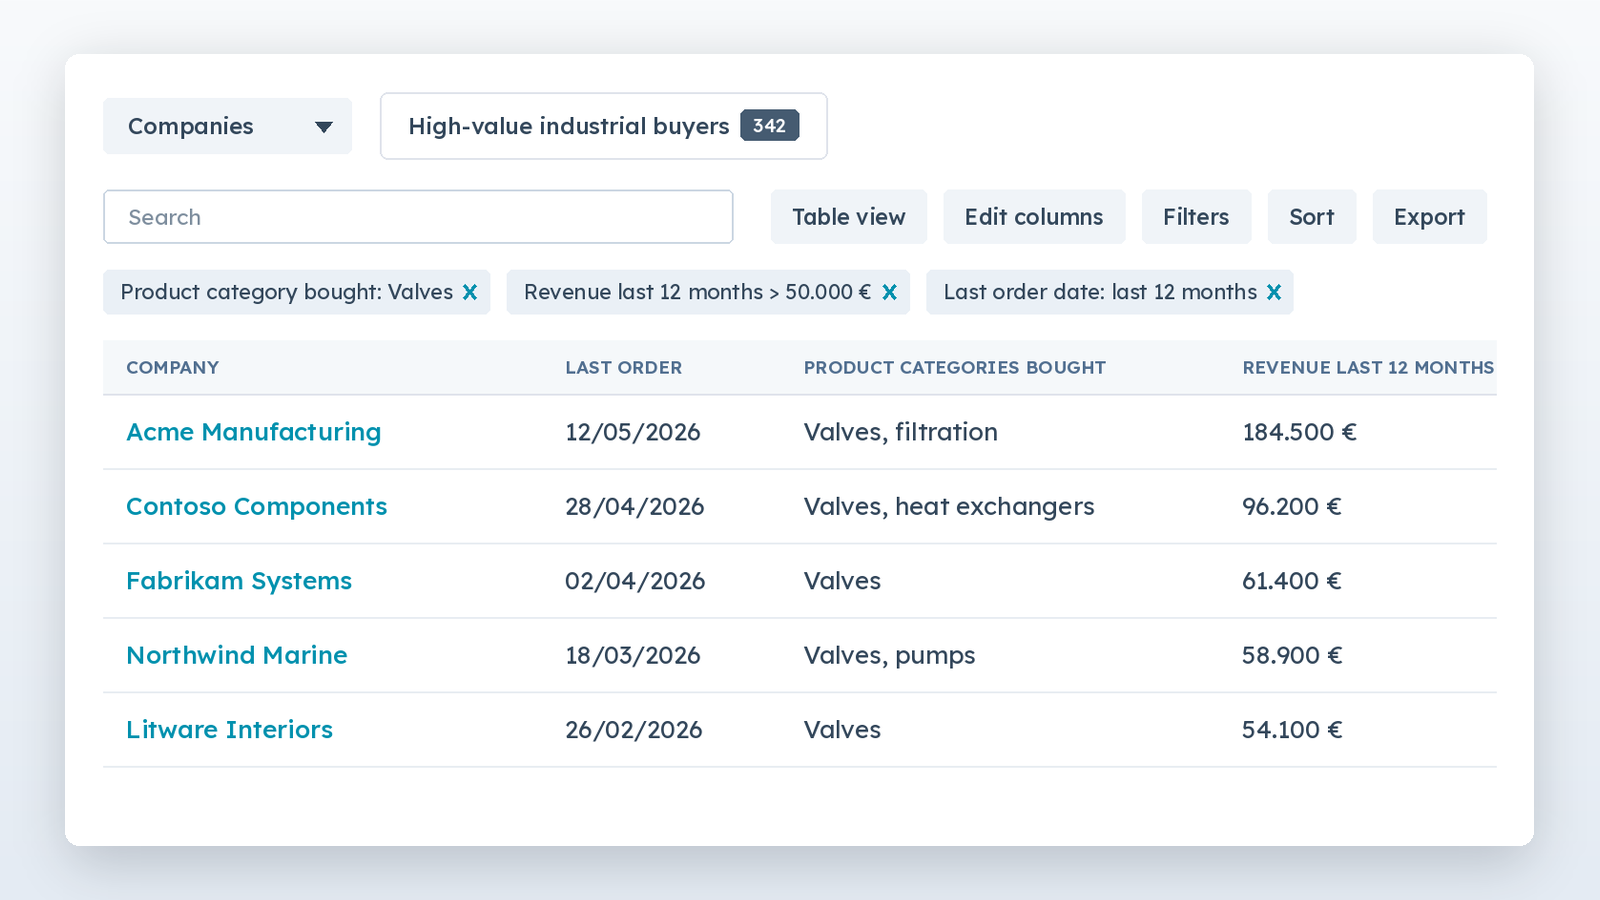Click the PRODUCT CATEGORIES BOUGHT column header
Screen dimensions: 1600x900
pyautogui.click(x=954, y=367)
